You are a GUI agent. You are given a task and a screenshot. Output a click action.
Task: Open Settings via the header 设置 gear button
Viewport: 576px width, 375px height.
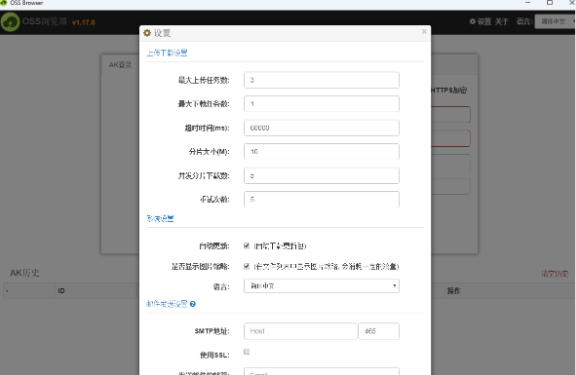480,22
